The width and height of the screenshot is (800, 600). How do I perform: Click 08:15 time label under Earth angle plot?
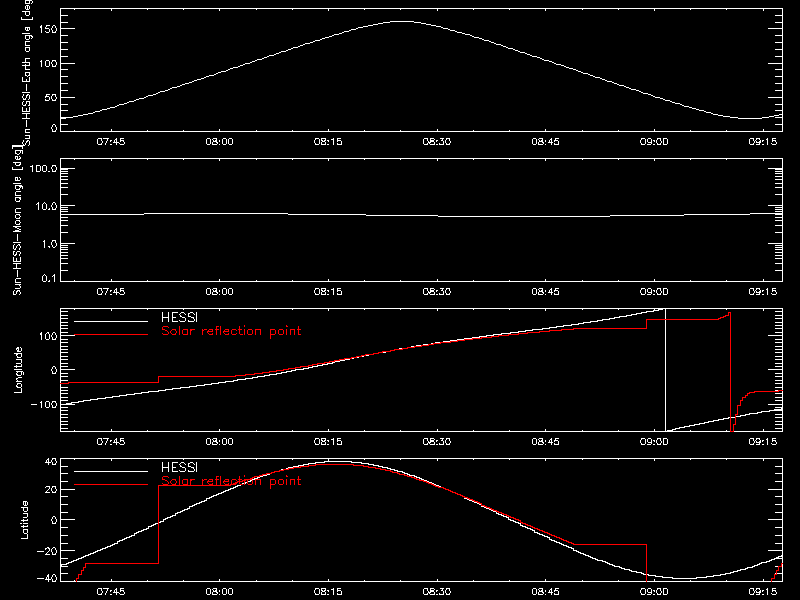(x=328, y=142)
